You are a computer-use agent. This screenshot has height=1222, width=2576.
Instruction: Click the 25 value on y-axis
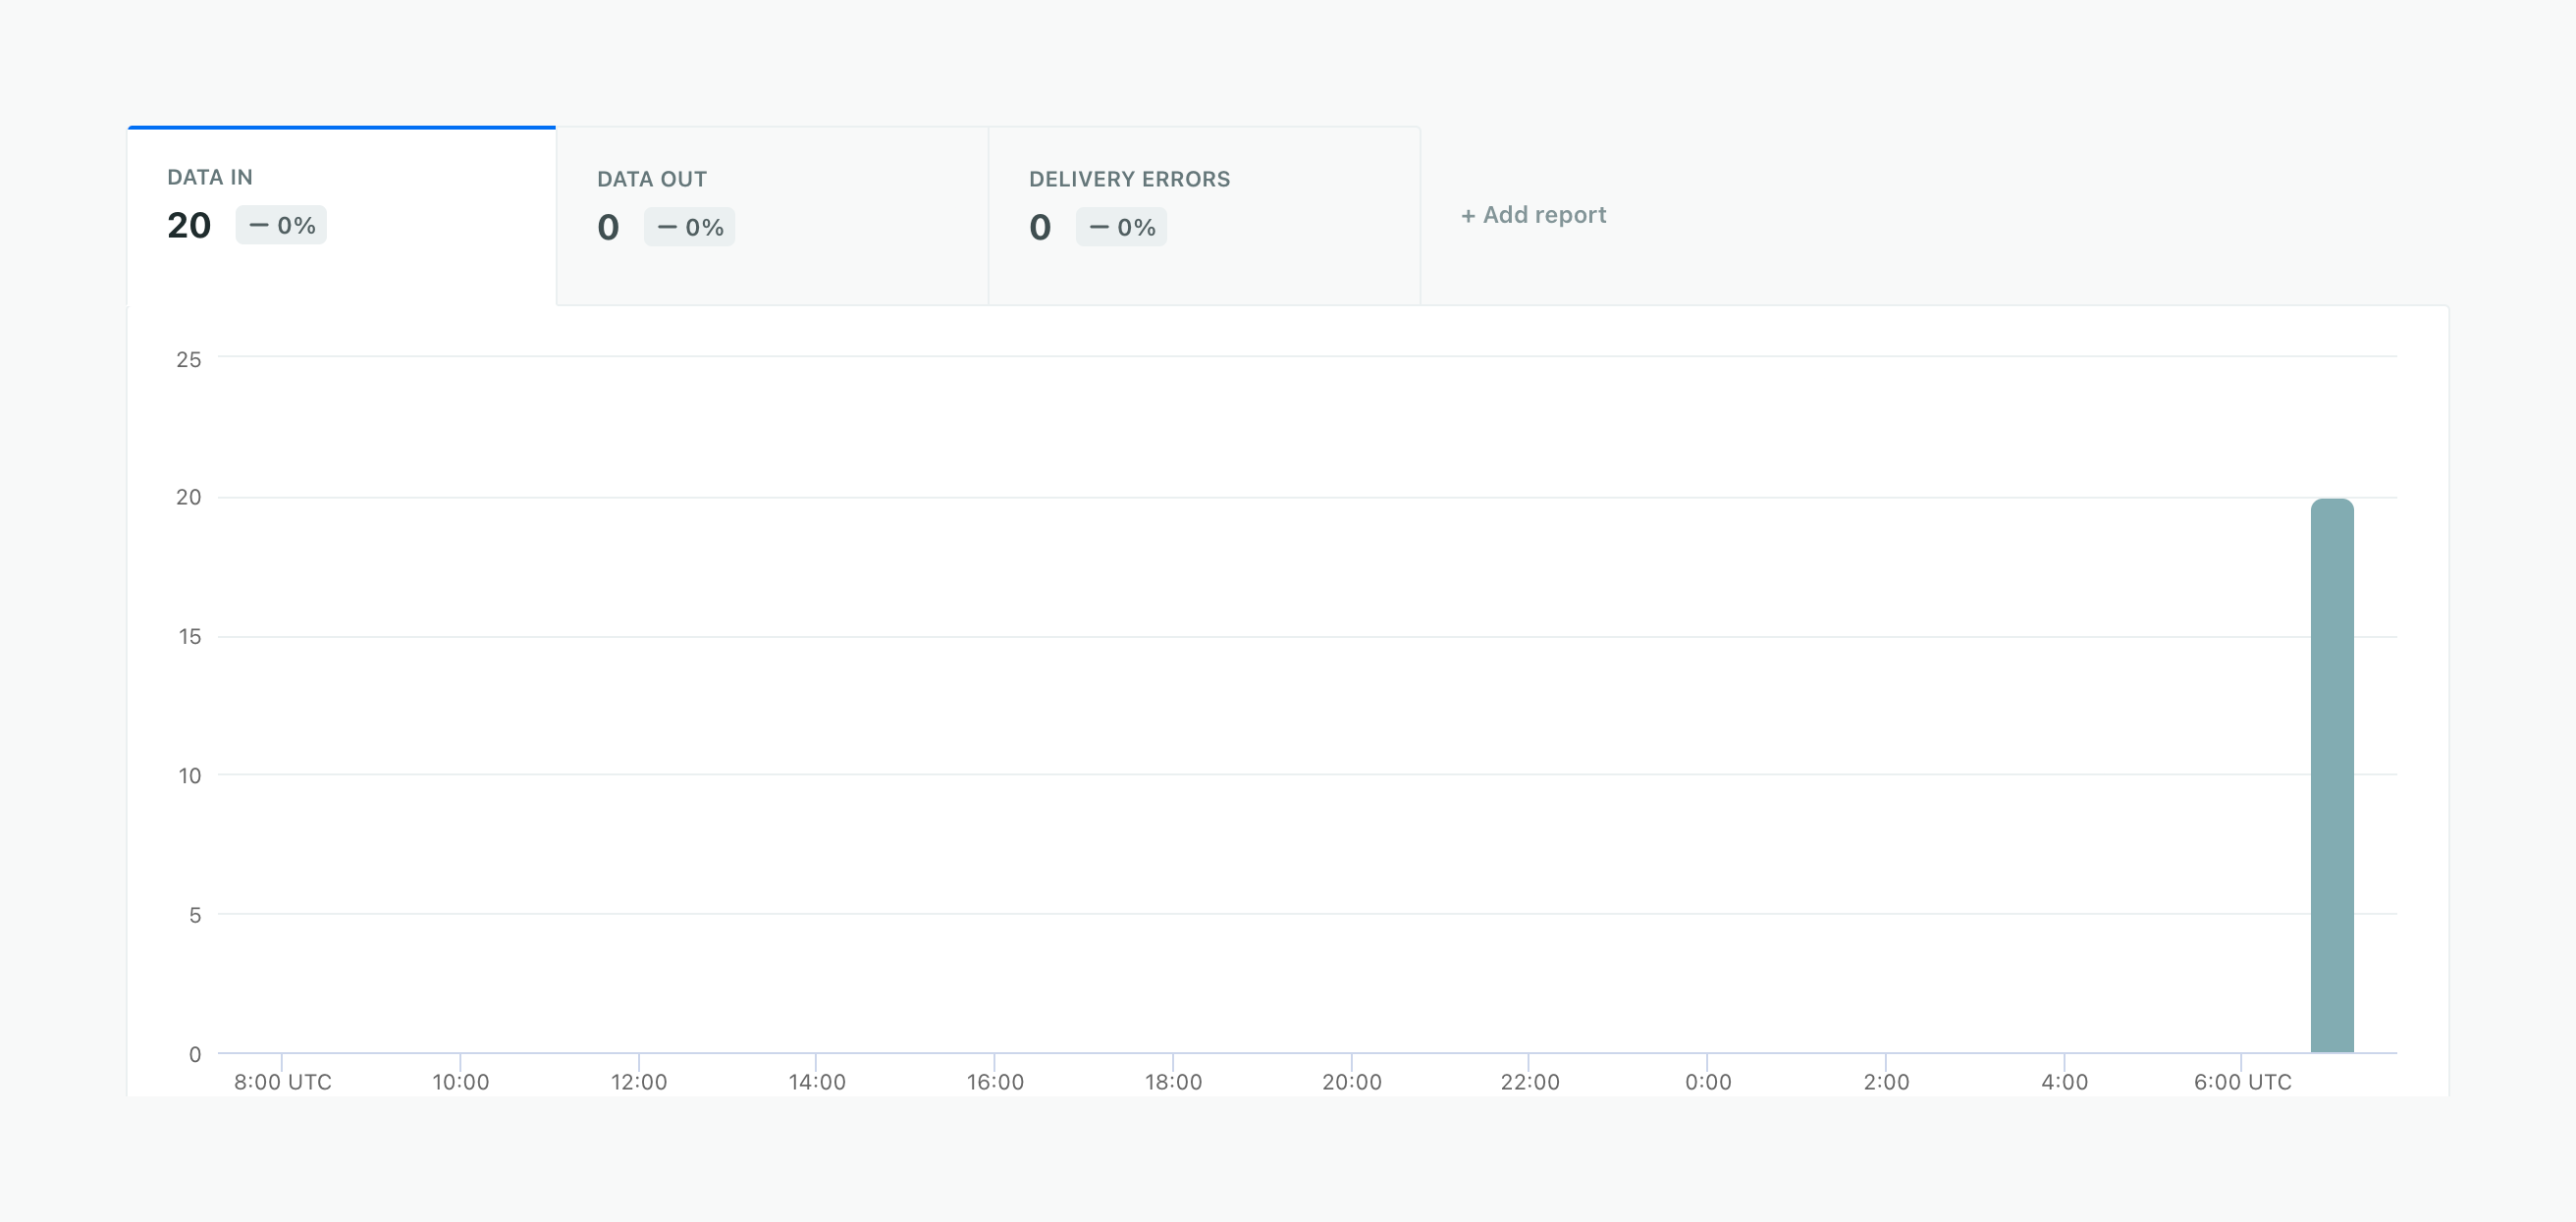(188, 359)
